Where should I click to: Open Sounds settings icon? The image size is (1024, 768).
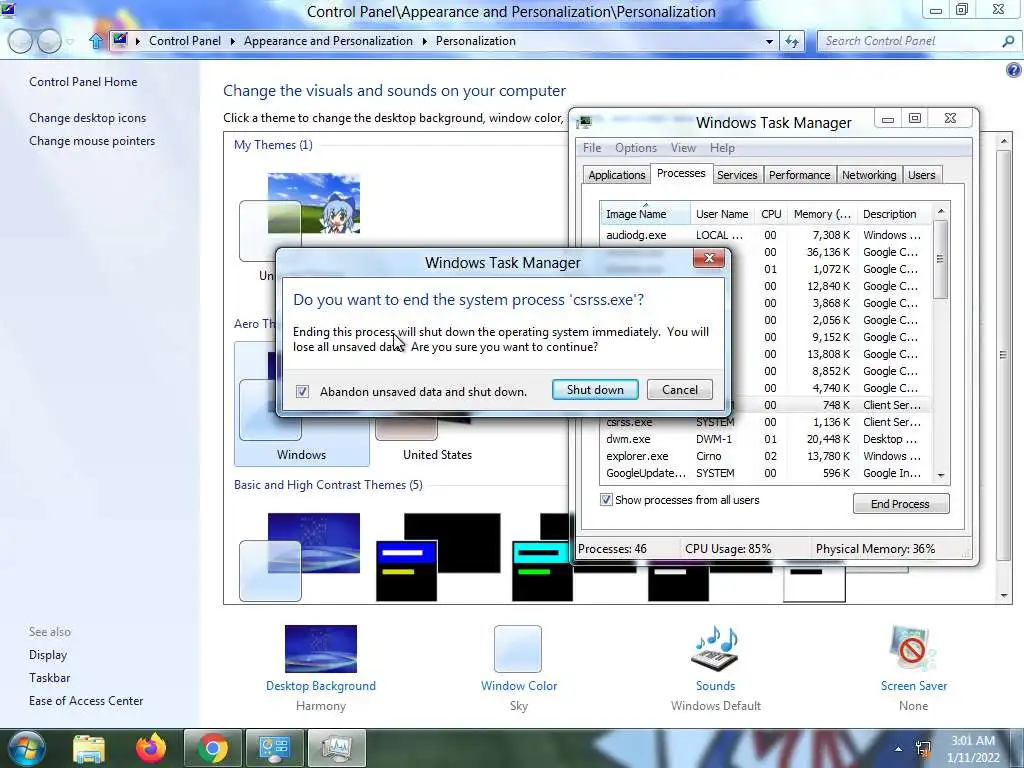[x=715, y=648]
